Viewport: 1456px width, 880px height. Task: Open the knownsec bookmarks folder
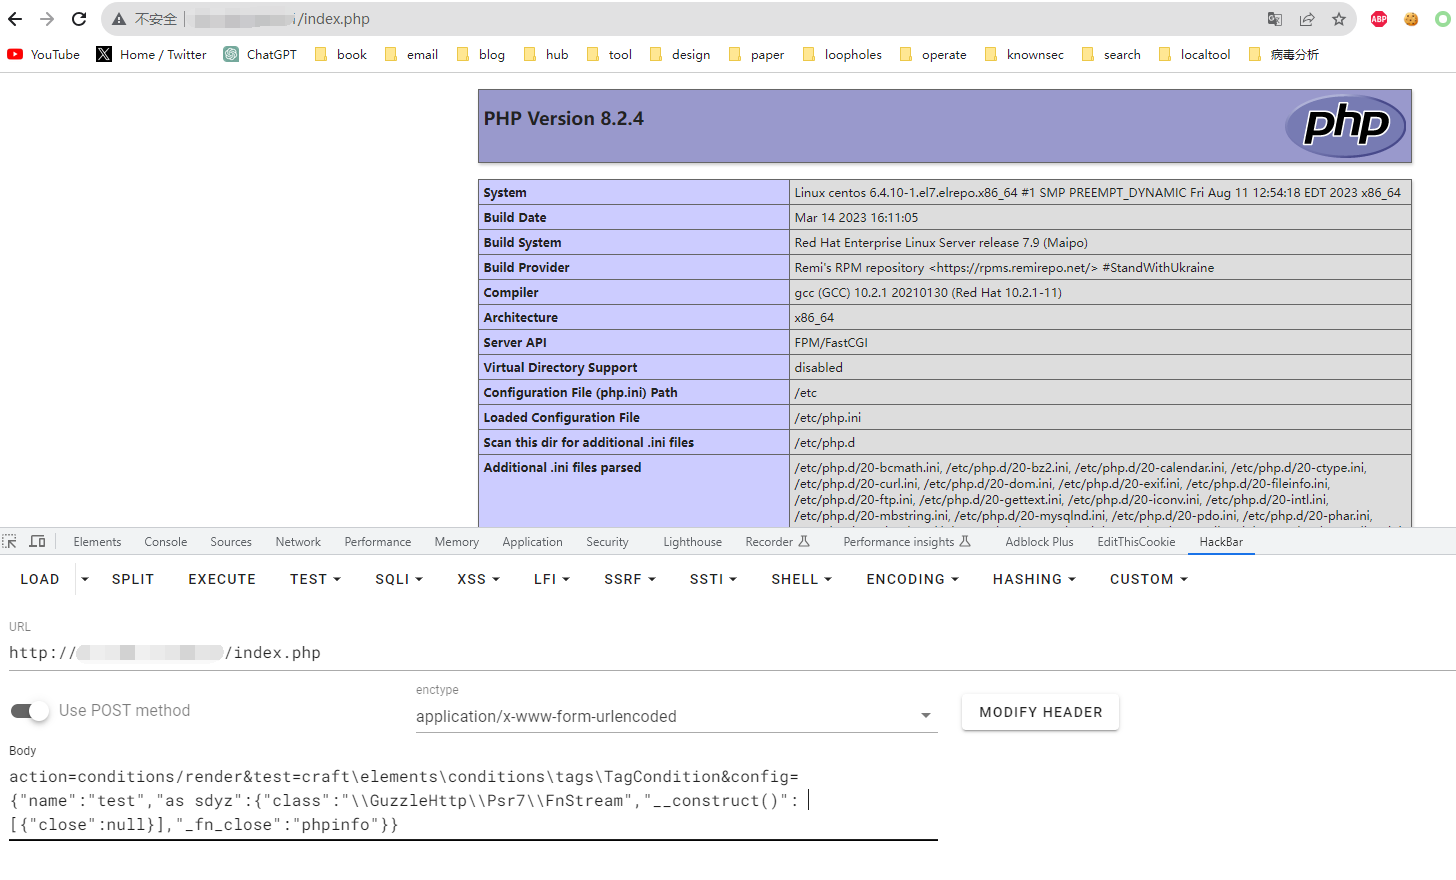click(x=1025, y=55)
